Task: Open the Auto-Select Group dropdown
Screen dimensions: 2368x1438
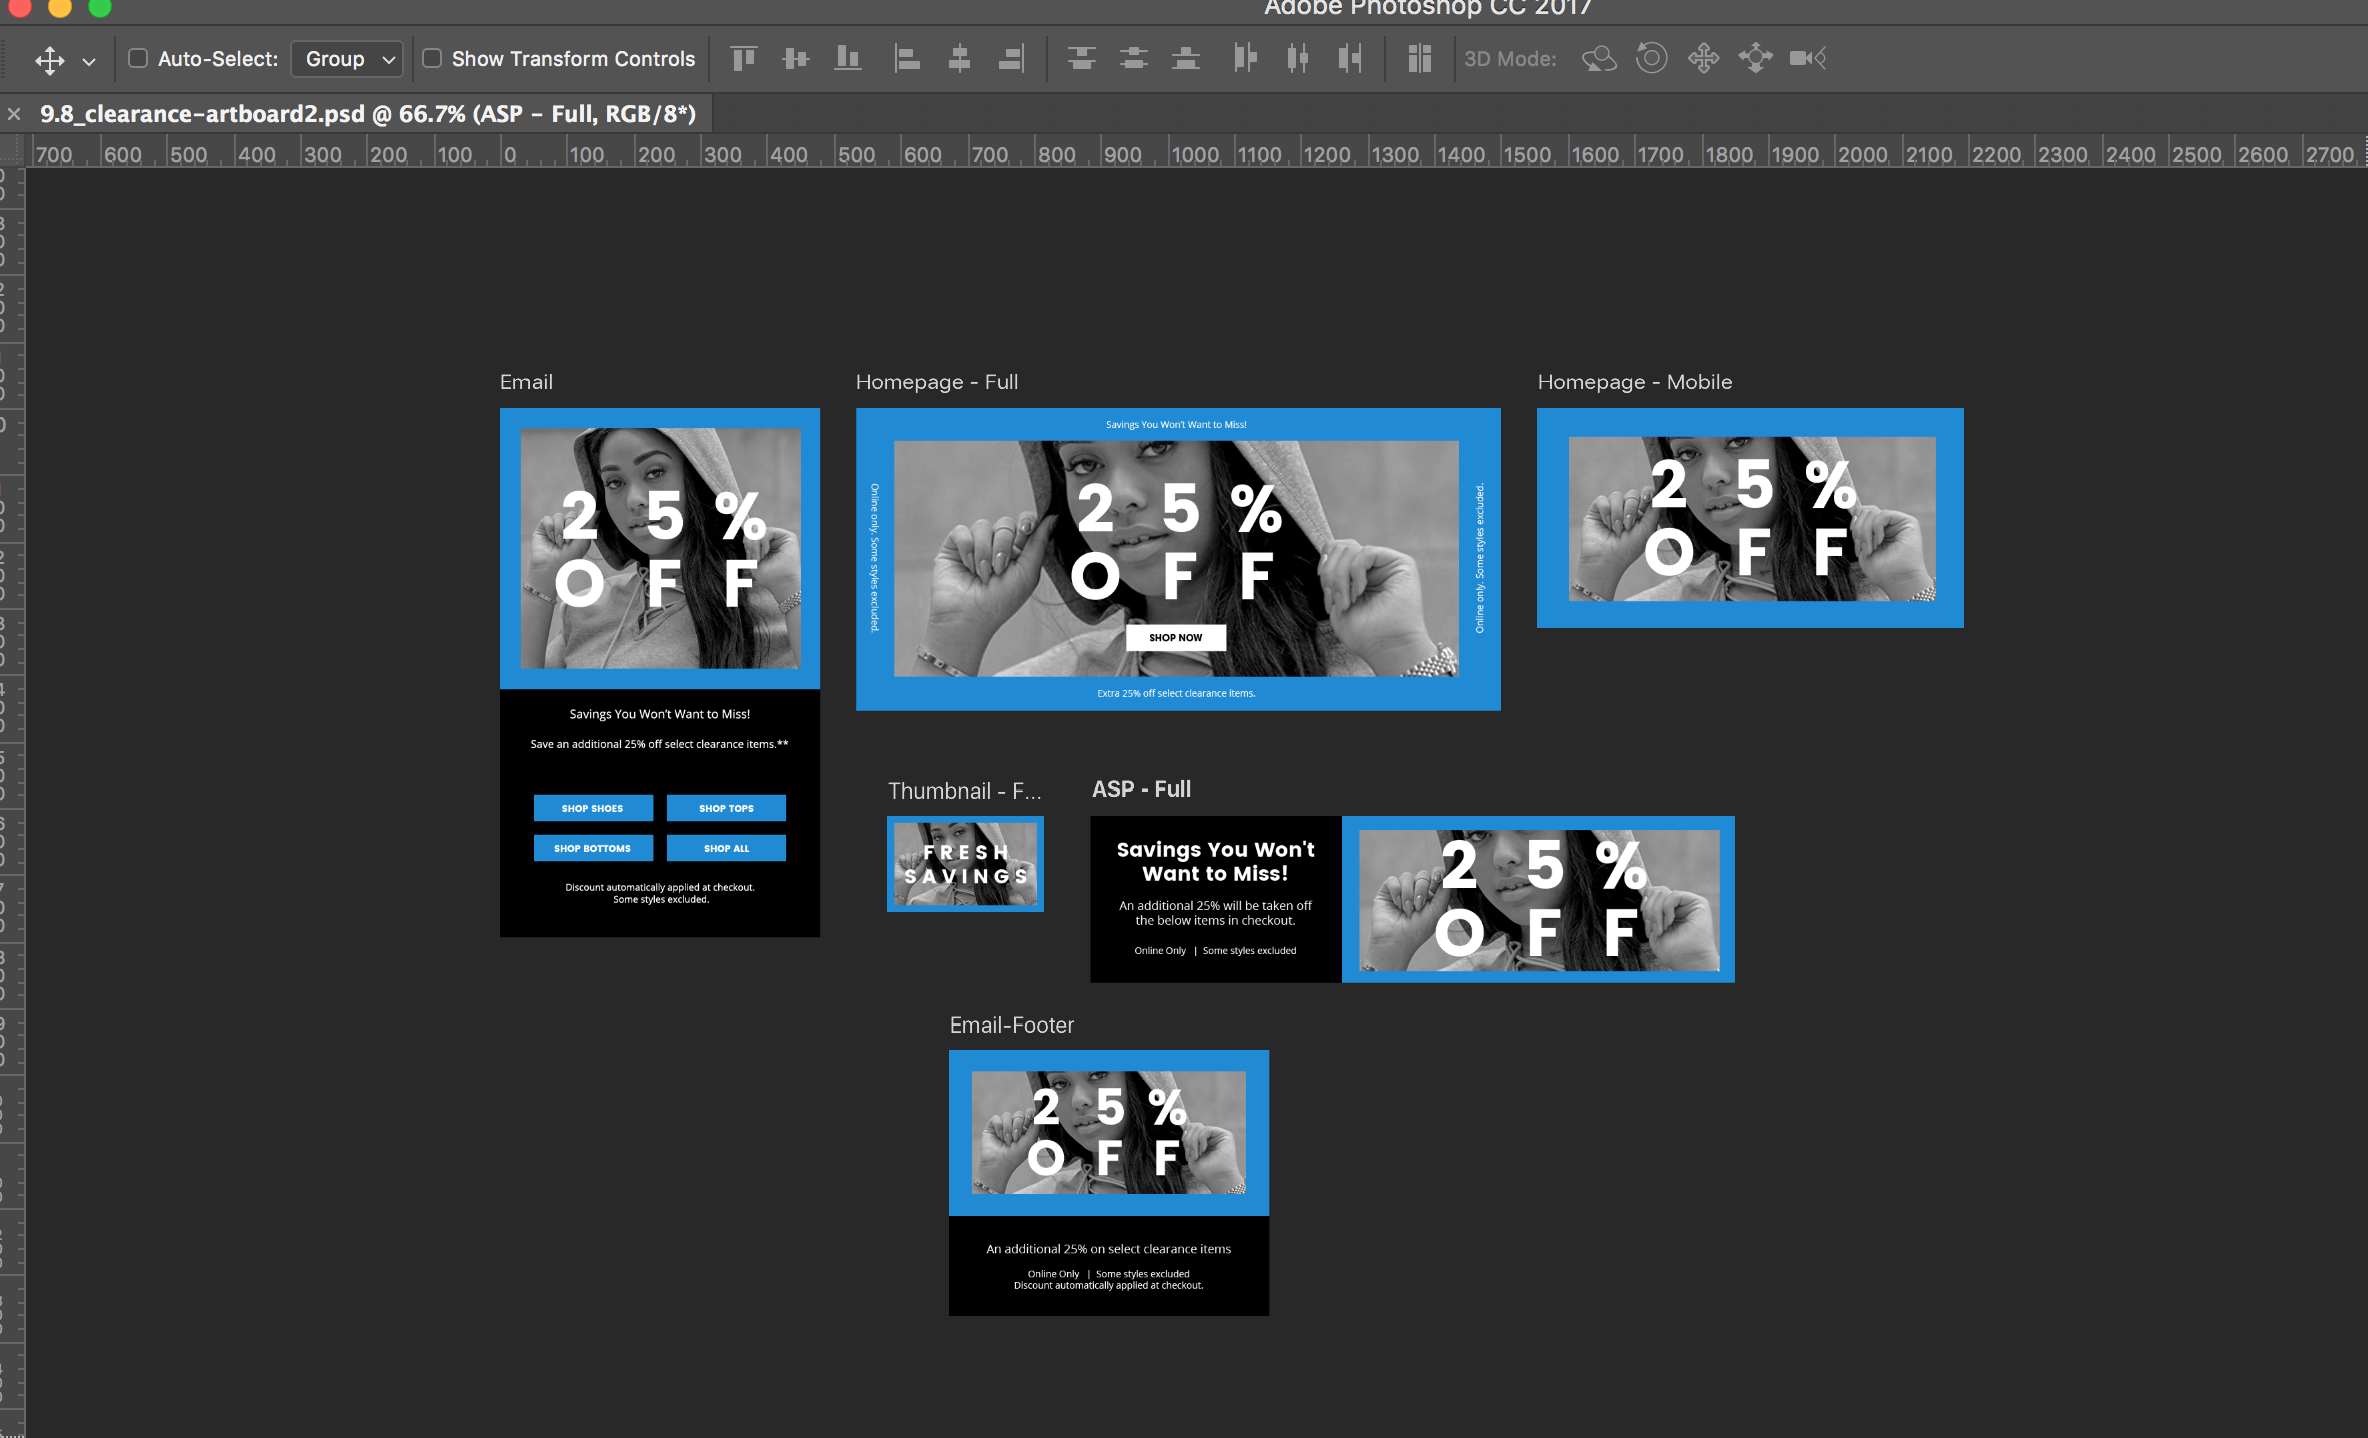Action: pos(347,59)
